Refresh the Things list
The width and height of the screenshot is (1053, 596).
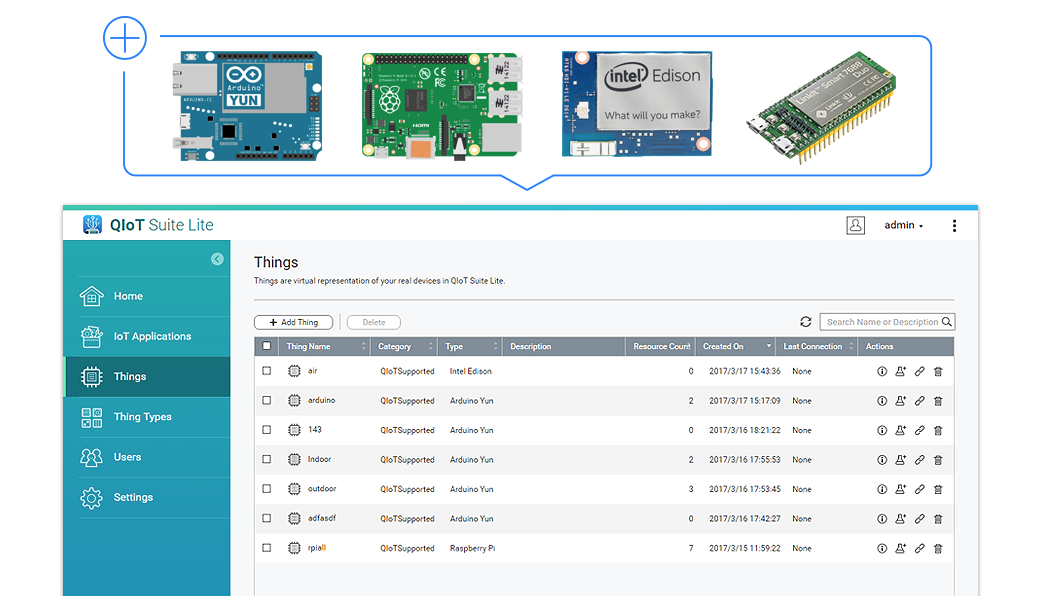[806, 322]
